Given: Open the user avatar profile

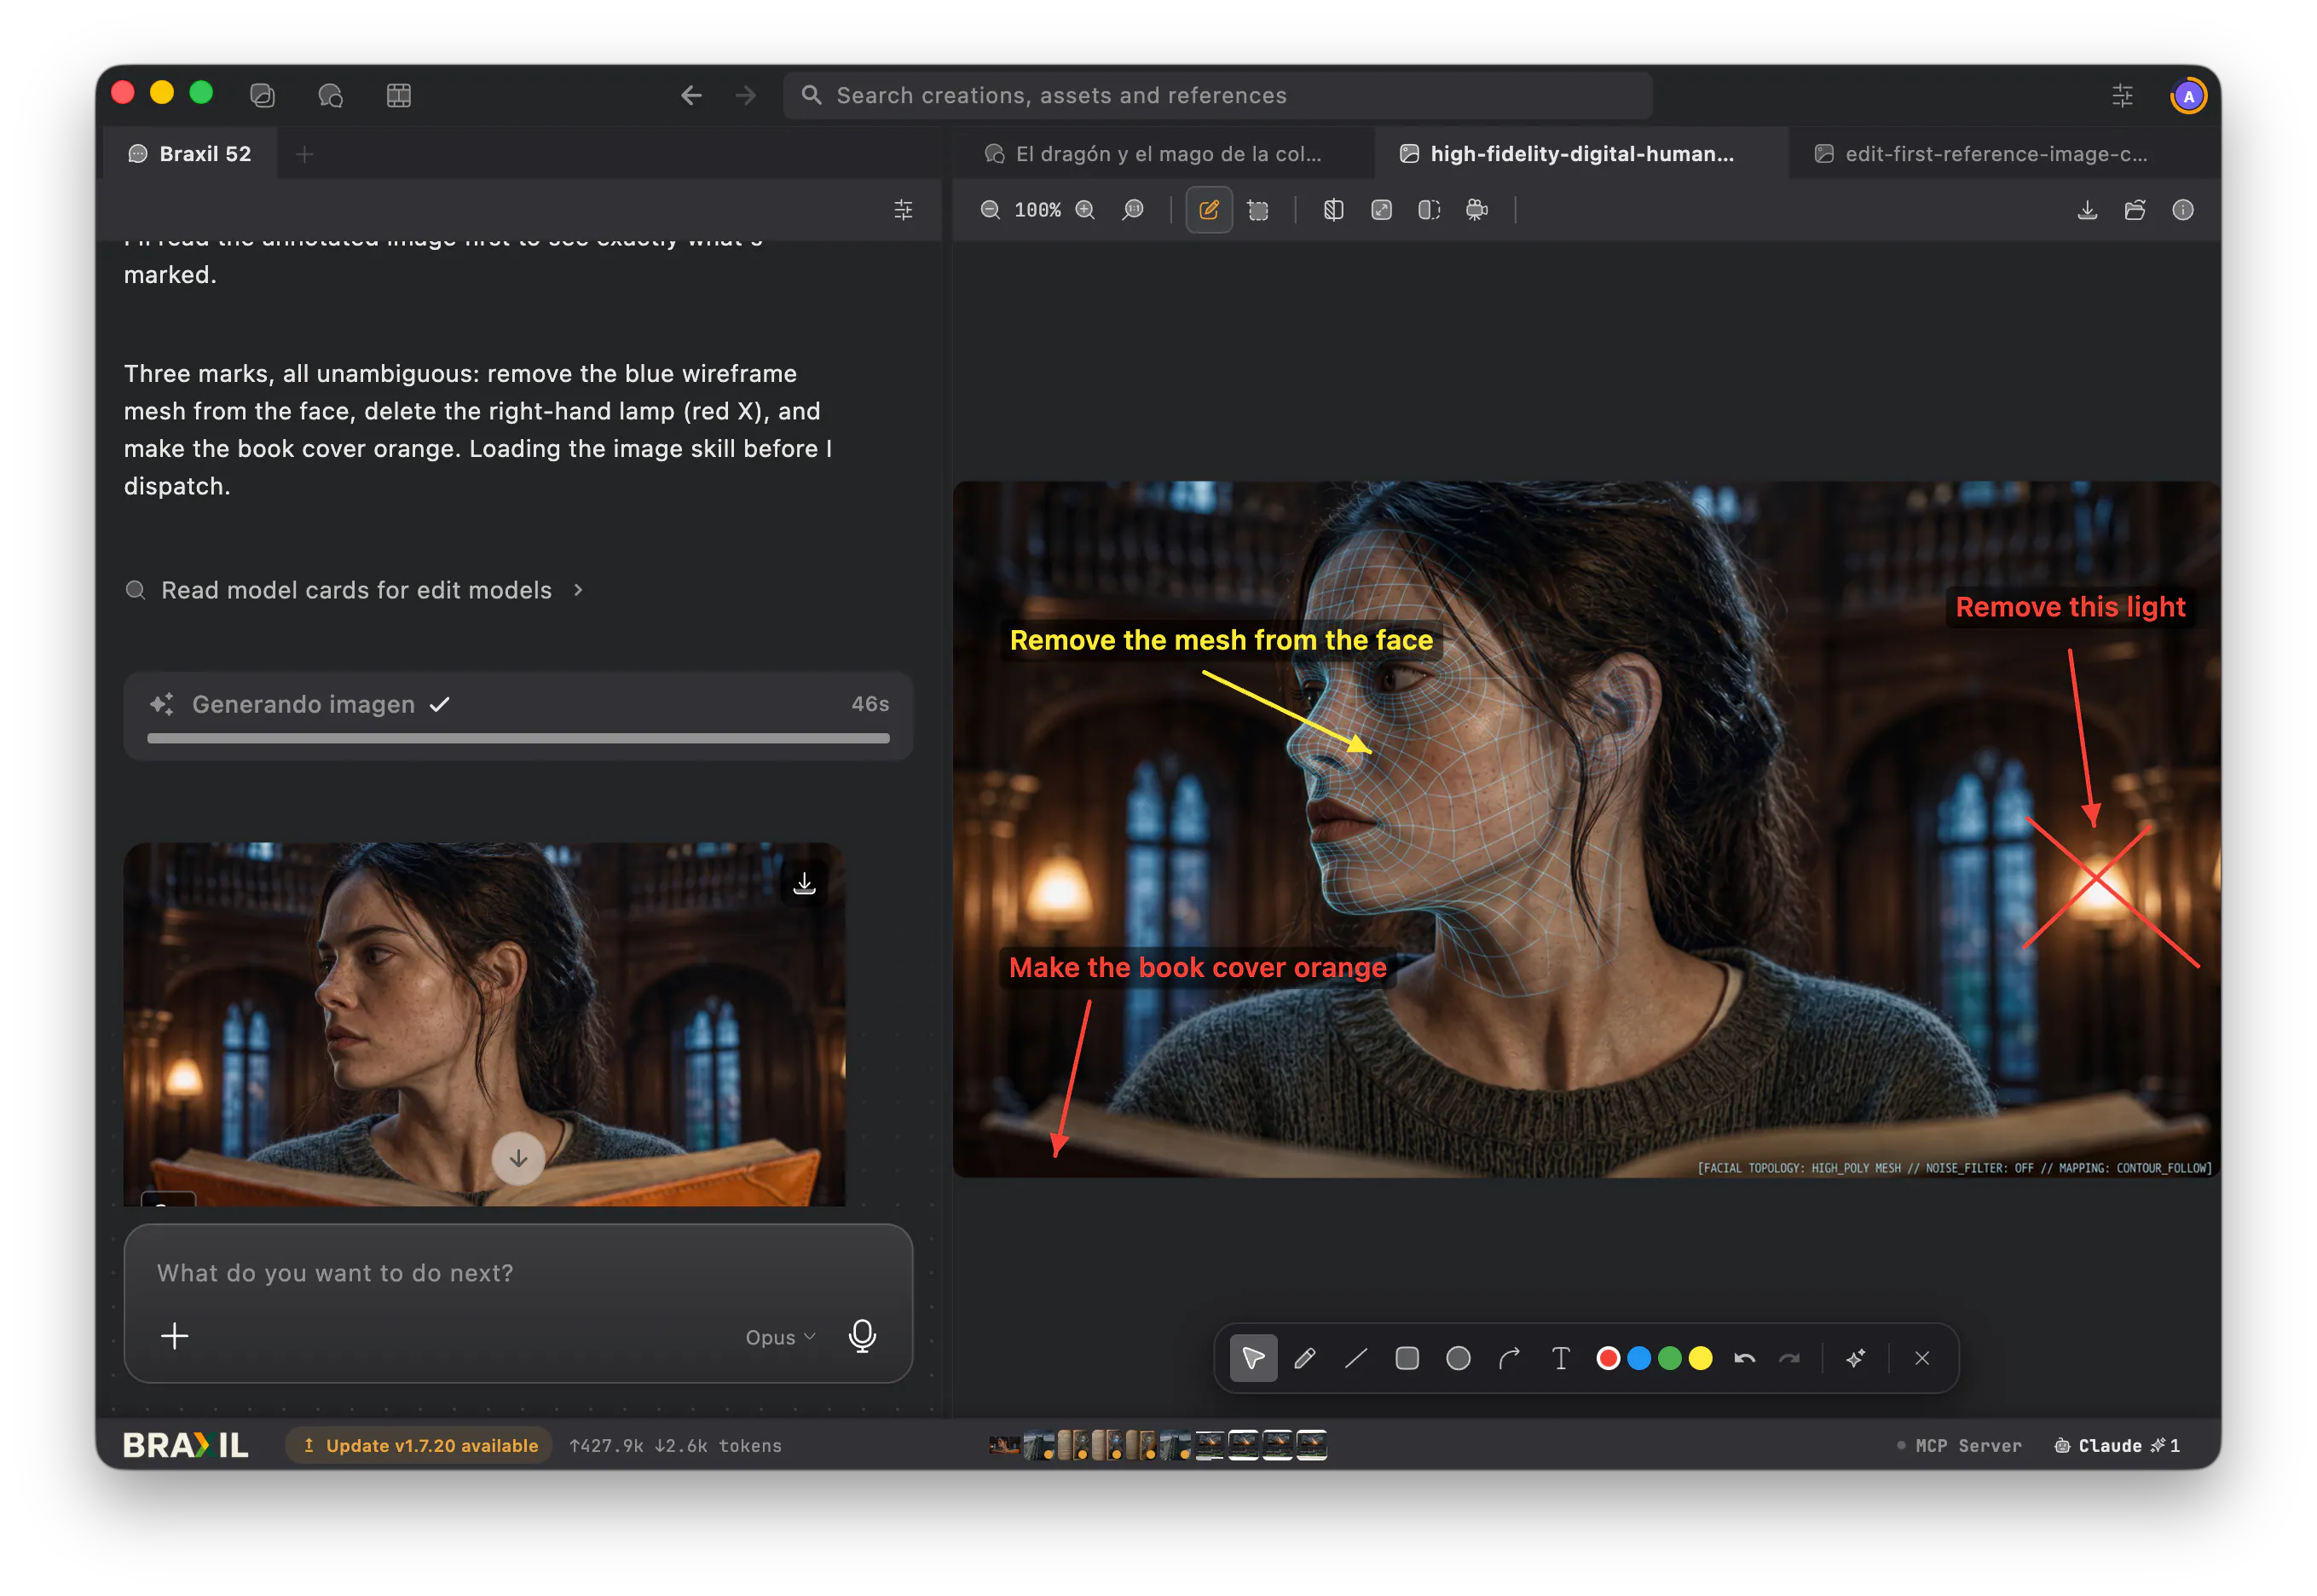Looking at the screenshot, I should coord(2188,96).
